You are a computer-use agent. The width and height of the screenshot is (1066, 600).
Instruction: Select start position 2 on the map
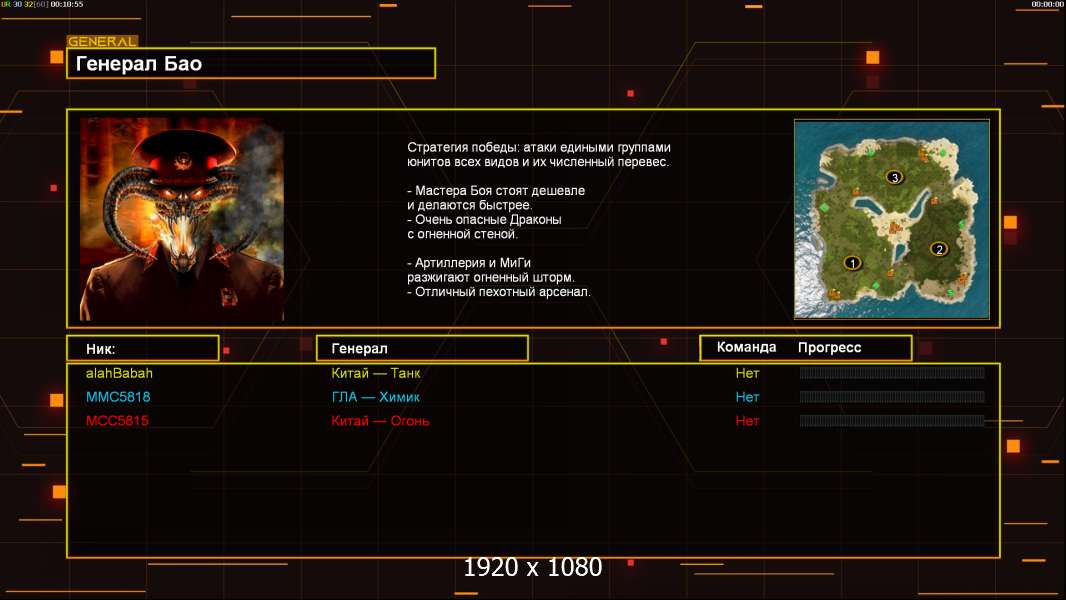tap(939, 249)
